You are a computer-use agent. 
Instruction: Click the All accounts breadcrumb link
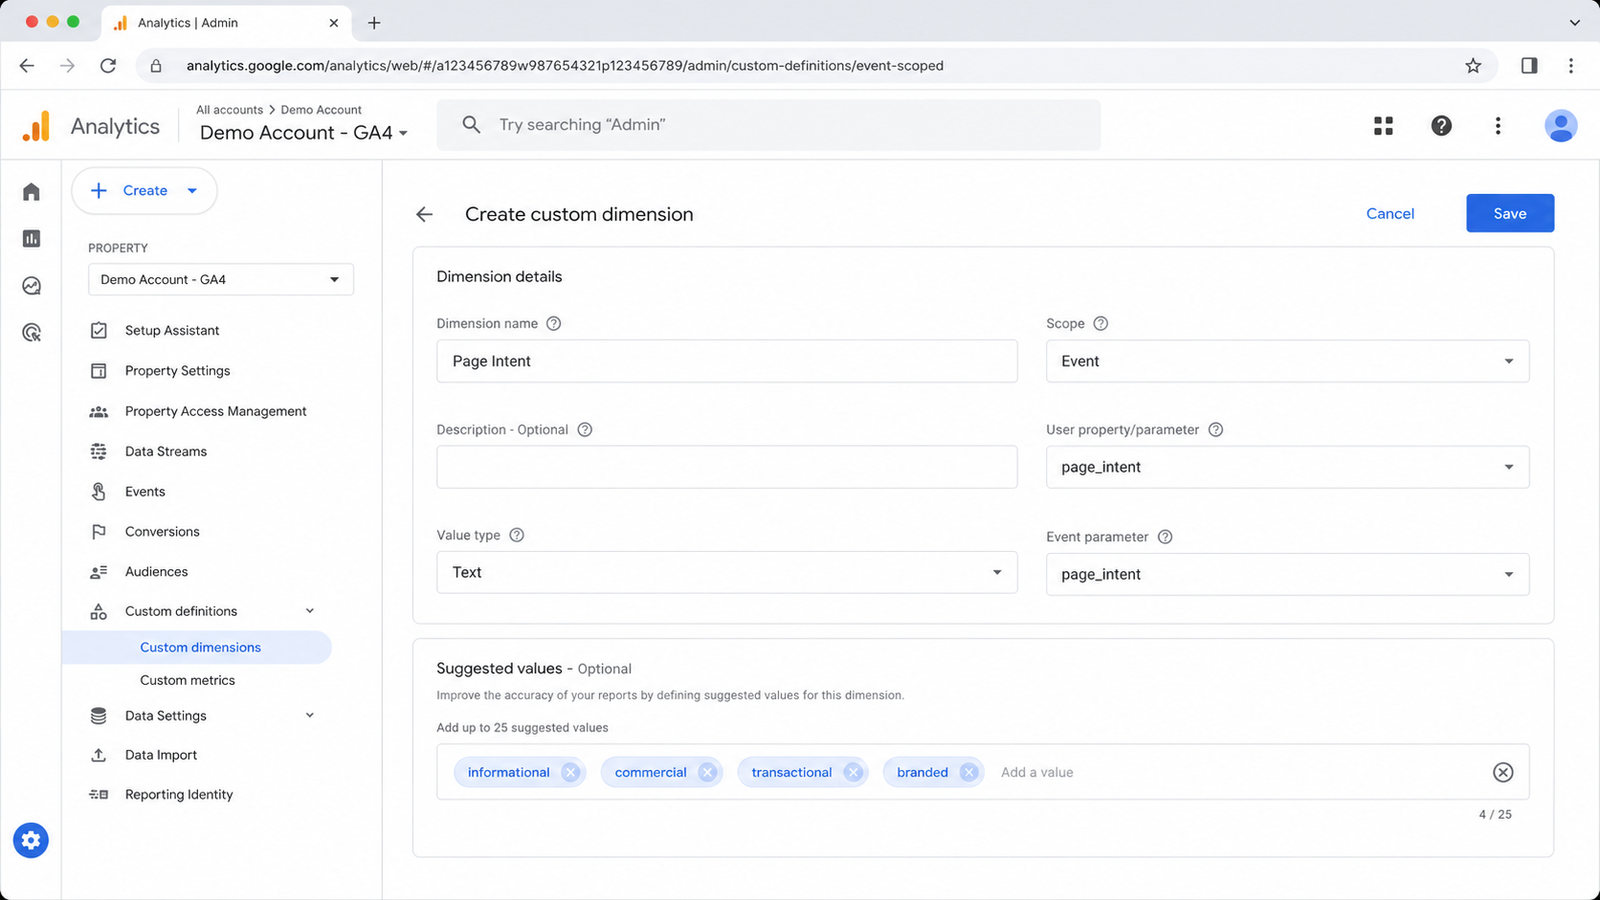[229, 110]
